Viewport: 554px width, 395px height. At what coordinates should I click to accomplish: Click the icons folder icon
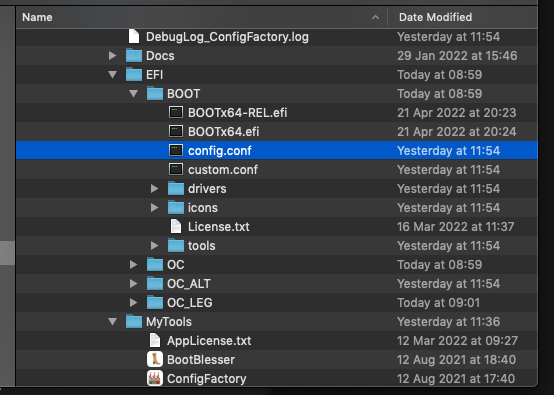(176, 208)
